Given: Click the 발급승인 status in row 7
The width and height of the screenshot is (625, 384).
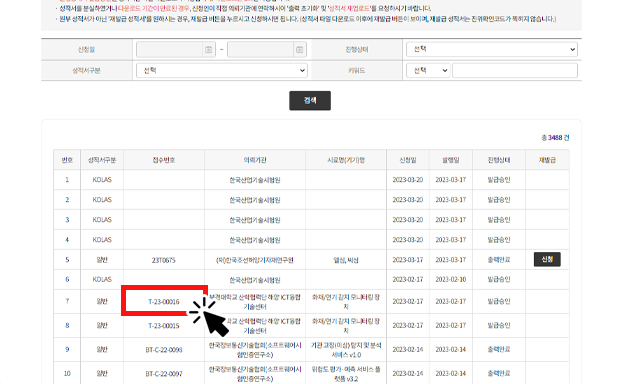Looking at the screenshot, I should pyautogui.click(x=499, y=301).
